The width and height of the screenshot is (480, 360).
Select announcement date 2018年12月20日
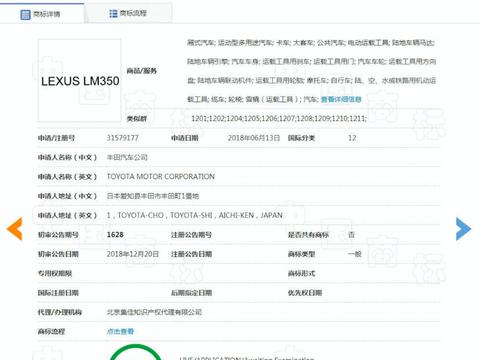133,254
